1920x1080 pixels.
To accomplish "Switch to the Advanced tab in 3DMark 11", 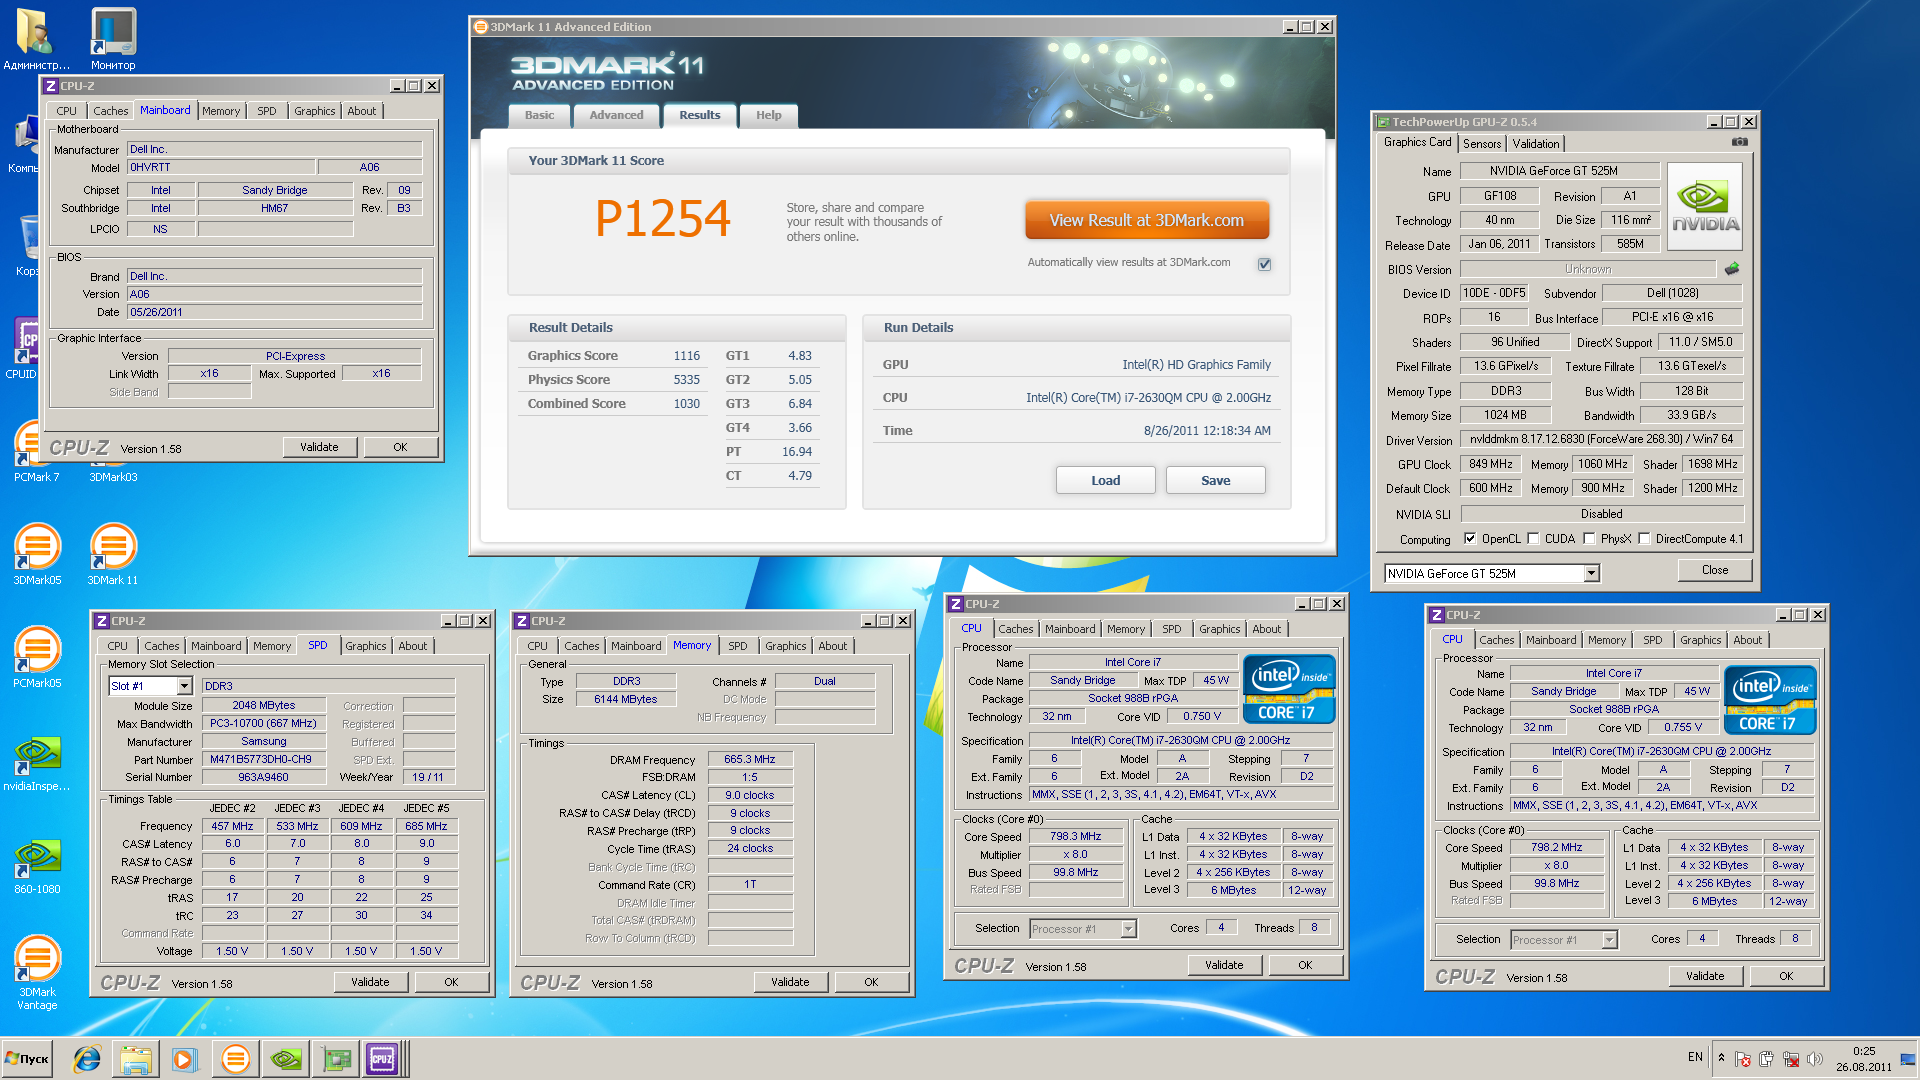I will point(616,115).
